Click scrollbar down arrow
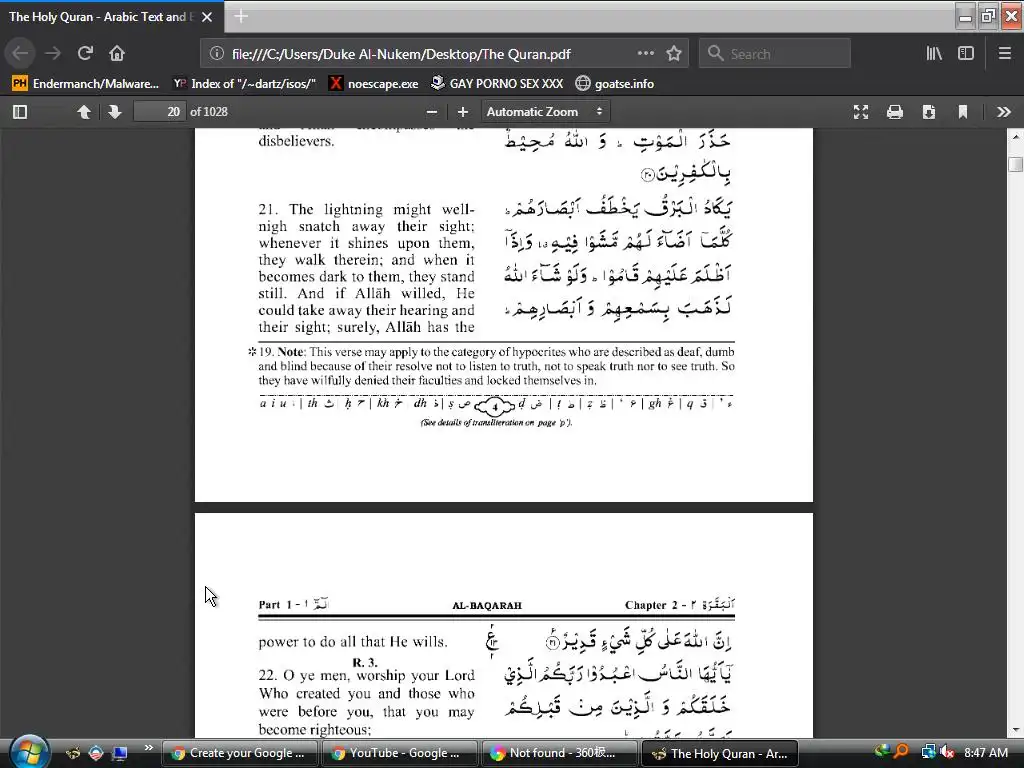 tap(1016, 730)
